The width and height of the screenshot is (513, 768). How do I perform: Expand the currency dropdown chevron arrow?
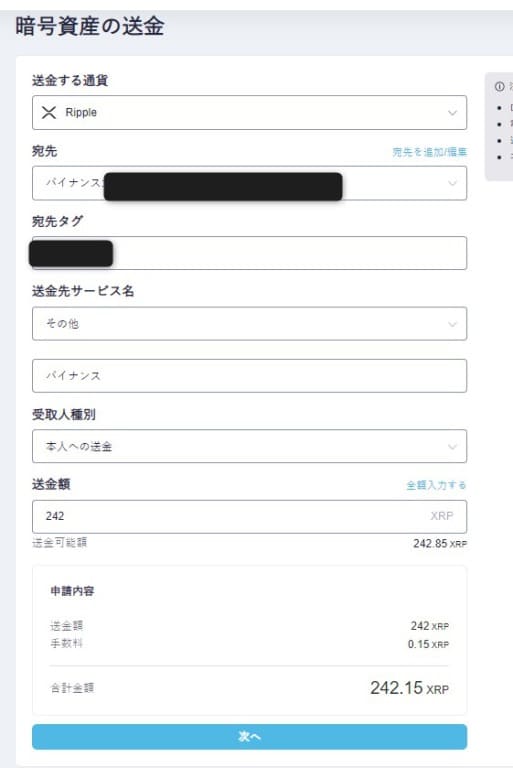pos(452,113)
